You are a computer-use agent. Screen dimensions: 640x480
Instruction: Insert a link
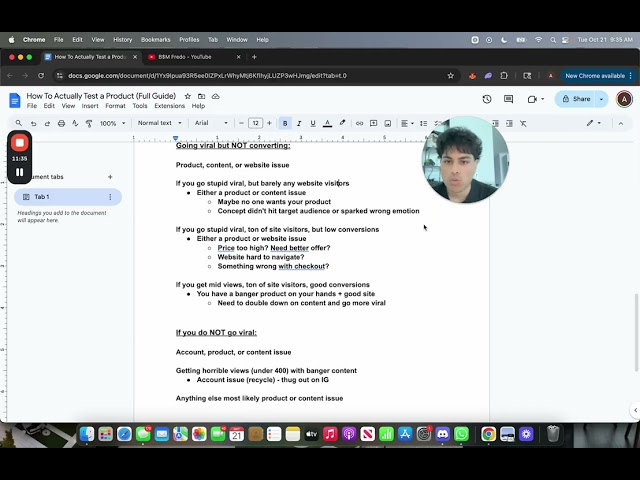[x=359, y=123]
